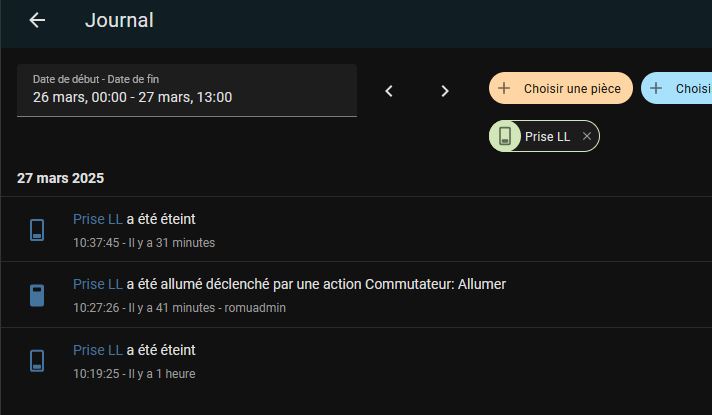
Task: Open the partially visible blue Choisir chip
Action: tap(677, 88)
